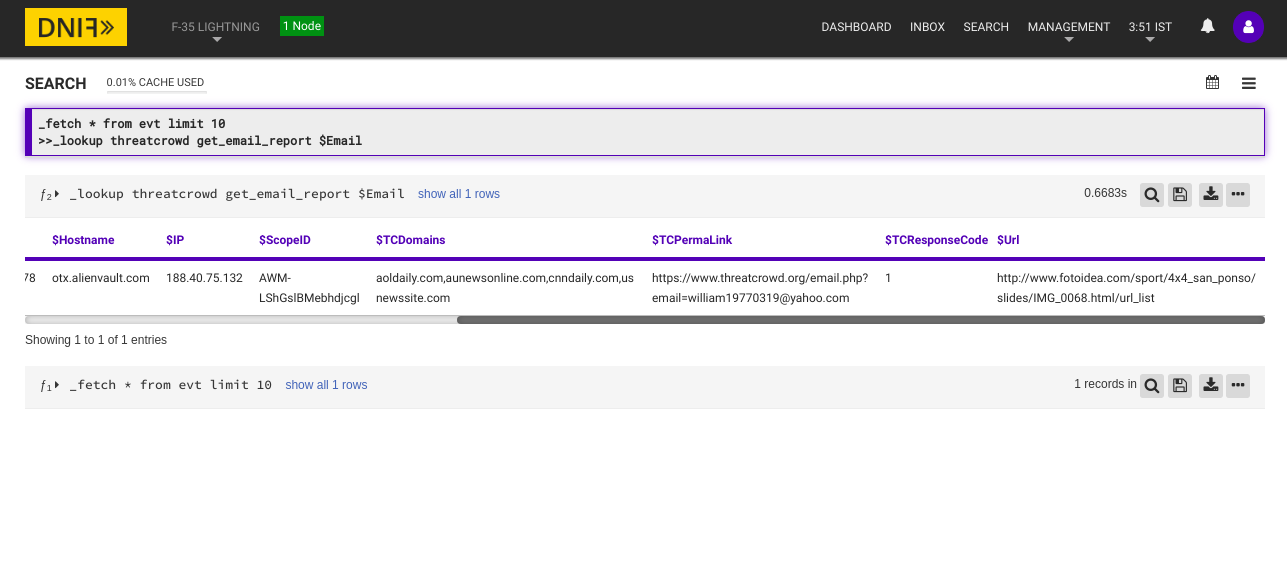Click the 1 Node status badge
The image size is (1287, 567).
coord(302,26)
